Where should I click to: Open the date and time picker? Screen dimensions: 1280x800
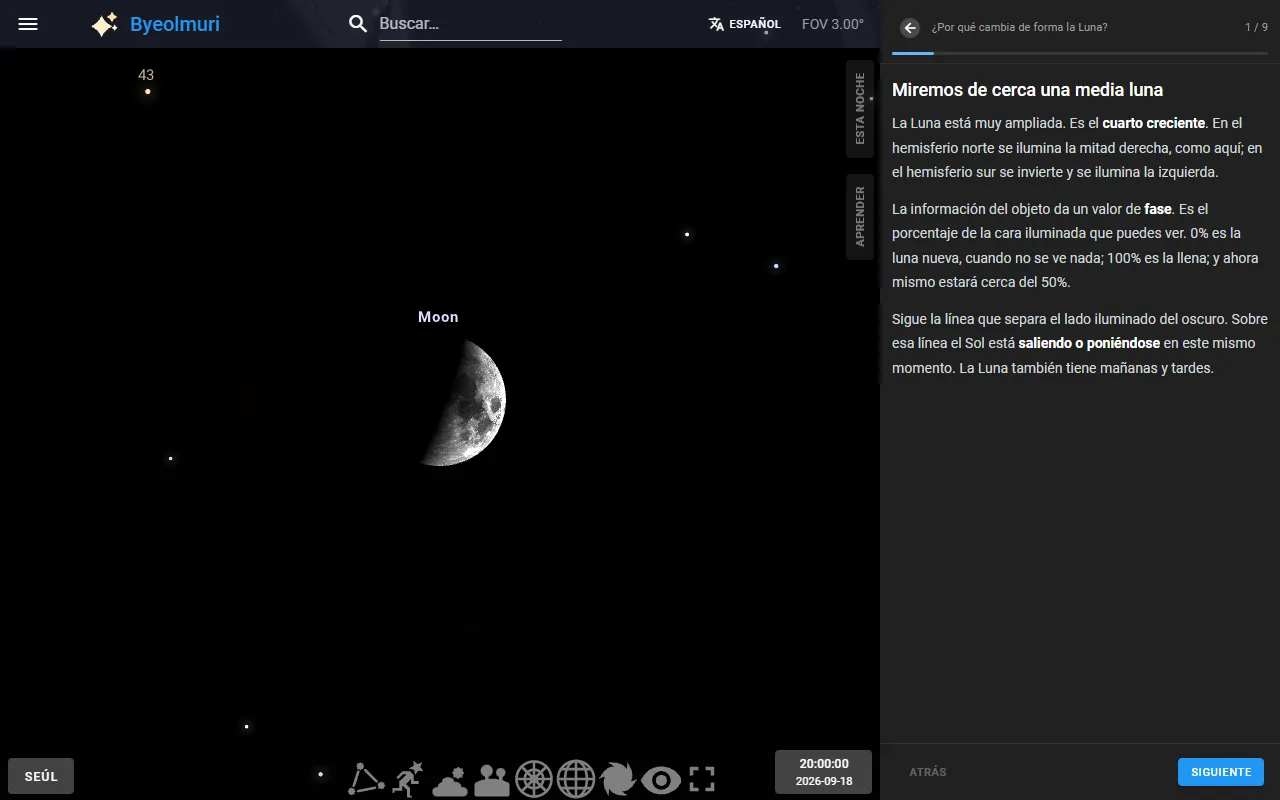coord(824,772)
